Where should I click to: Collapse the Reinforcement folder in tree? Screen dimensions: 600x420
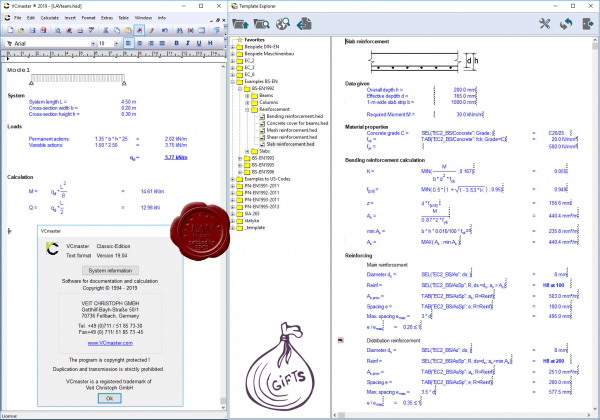(x=247, y=109)
